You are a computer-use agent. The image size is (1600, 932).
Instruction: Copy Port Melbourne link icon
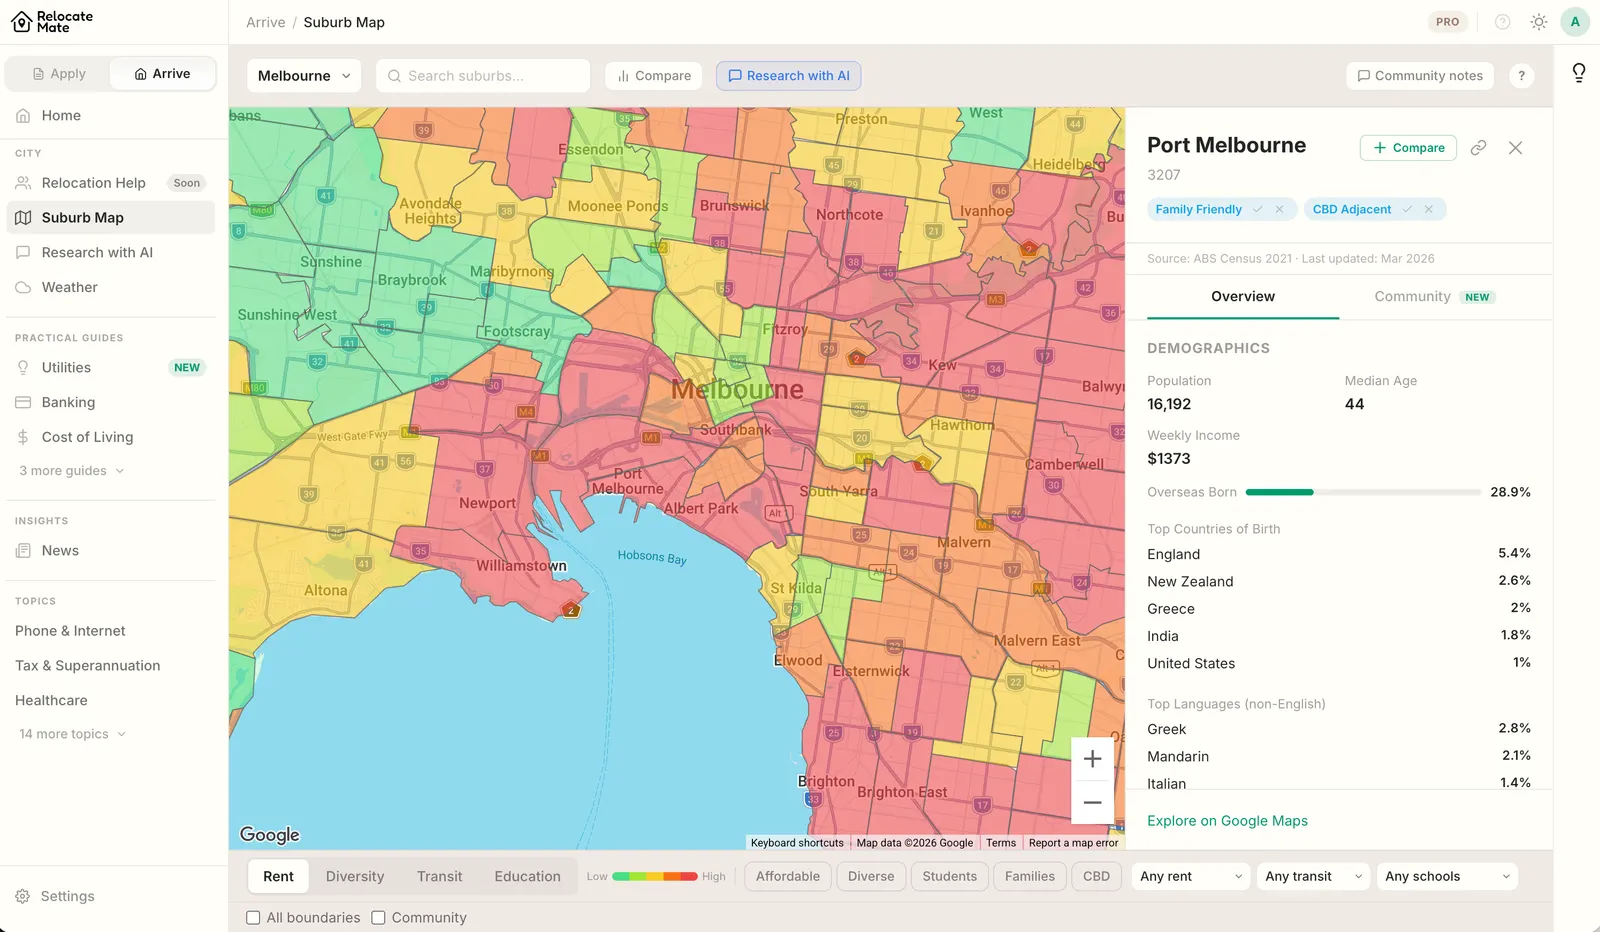point(1478,148)
